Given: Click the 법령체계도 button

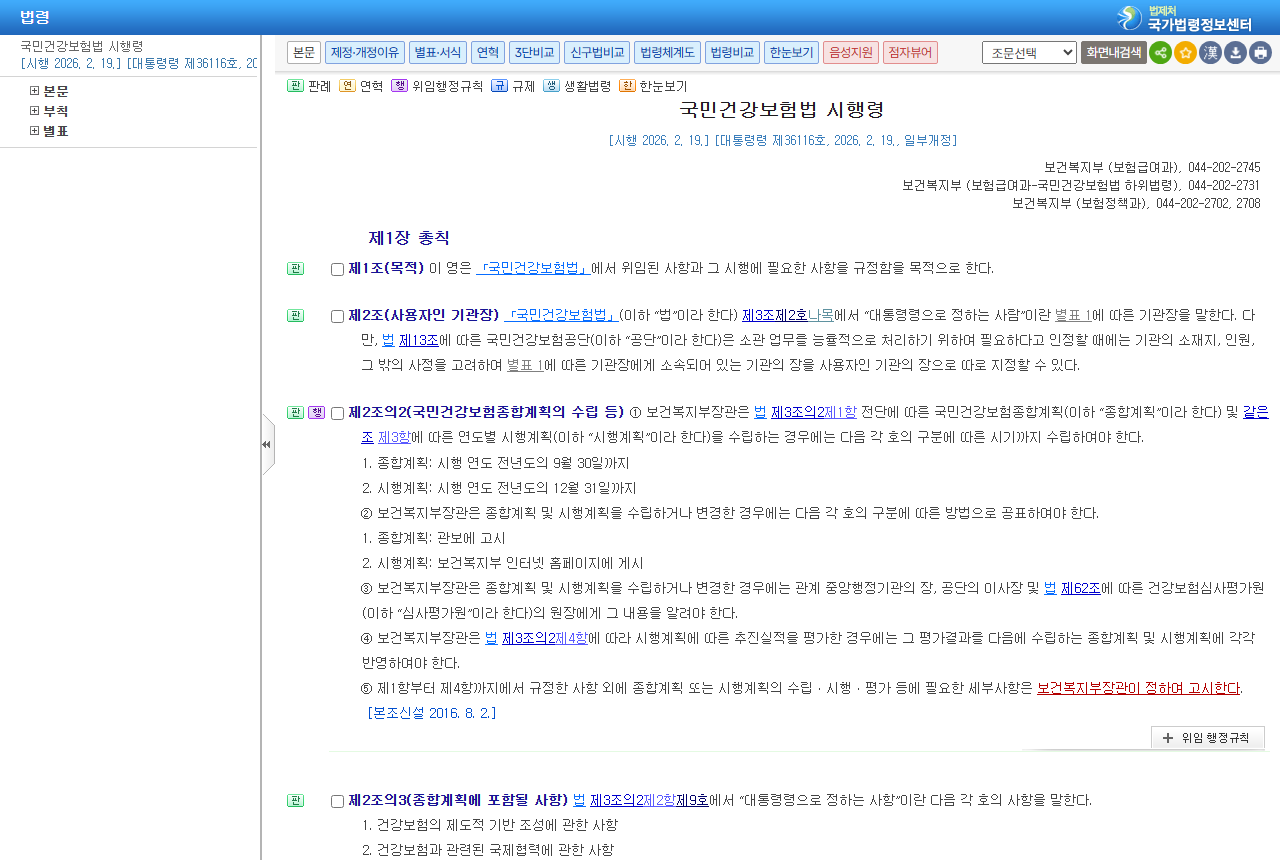Looking at the screenshot, I should pos(667,52).
